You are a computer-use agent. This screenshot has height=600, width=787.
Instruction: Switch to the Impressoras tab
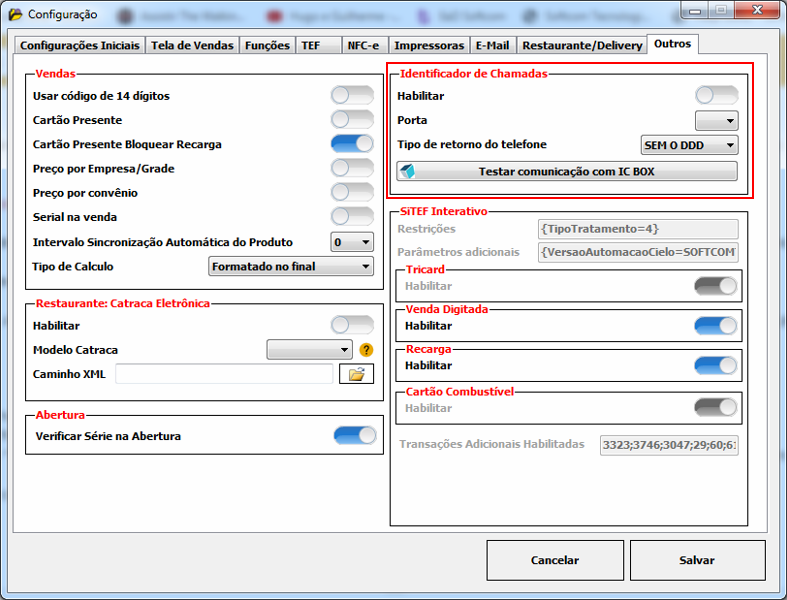point(429,45)
